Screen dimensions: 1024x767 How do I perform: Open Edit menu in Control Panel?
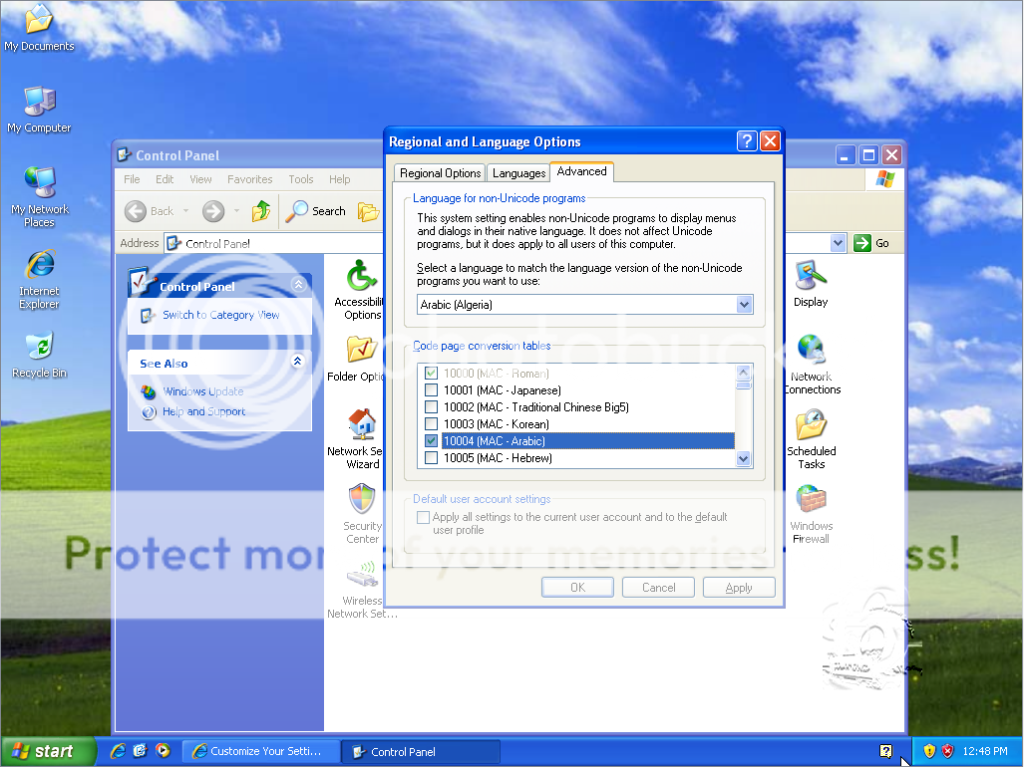pyautogui.click(x=165, y=179)
